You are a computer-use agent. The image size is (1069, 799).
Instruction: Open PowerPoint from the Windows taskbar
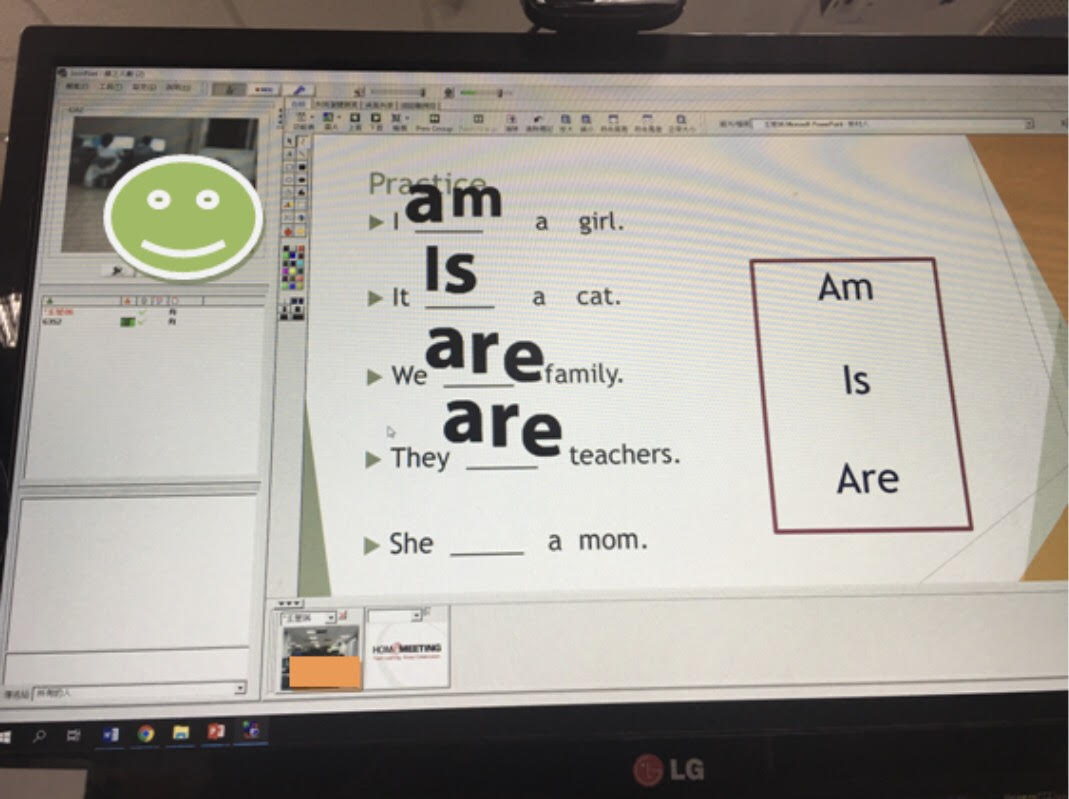coord(215,734)
